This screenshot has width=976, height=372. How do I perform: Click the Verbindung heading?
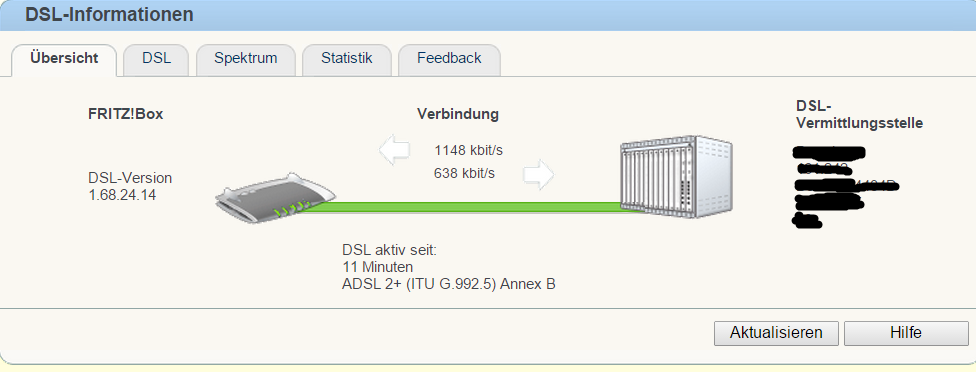(x=458, y=114)
